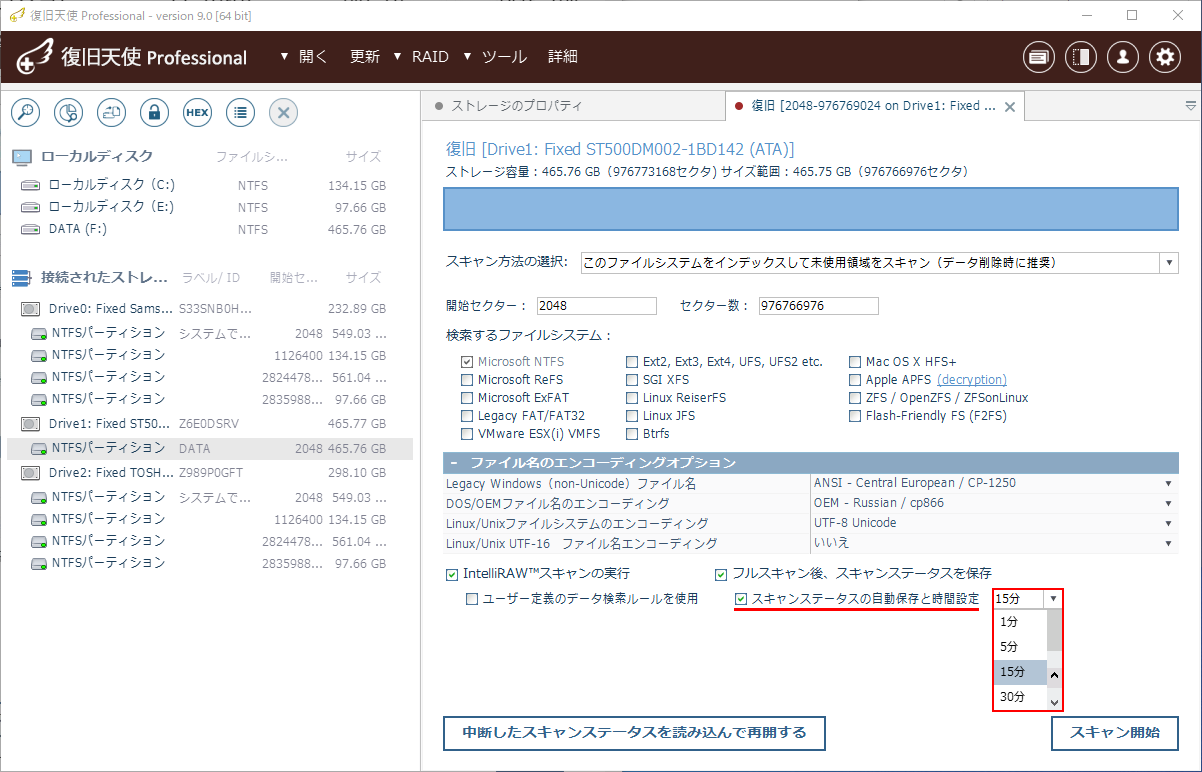This screenshot has width=1202, height=772.
Task: Enable the Microsoft ExFAT checkbox
Action: [467, 398]
